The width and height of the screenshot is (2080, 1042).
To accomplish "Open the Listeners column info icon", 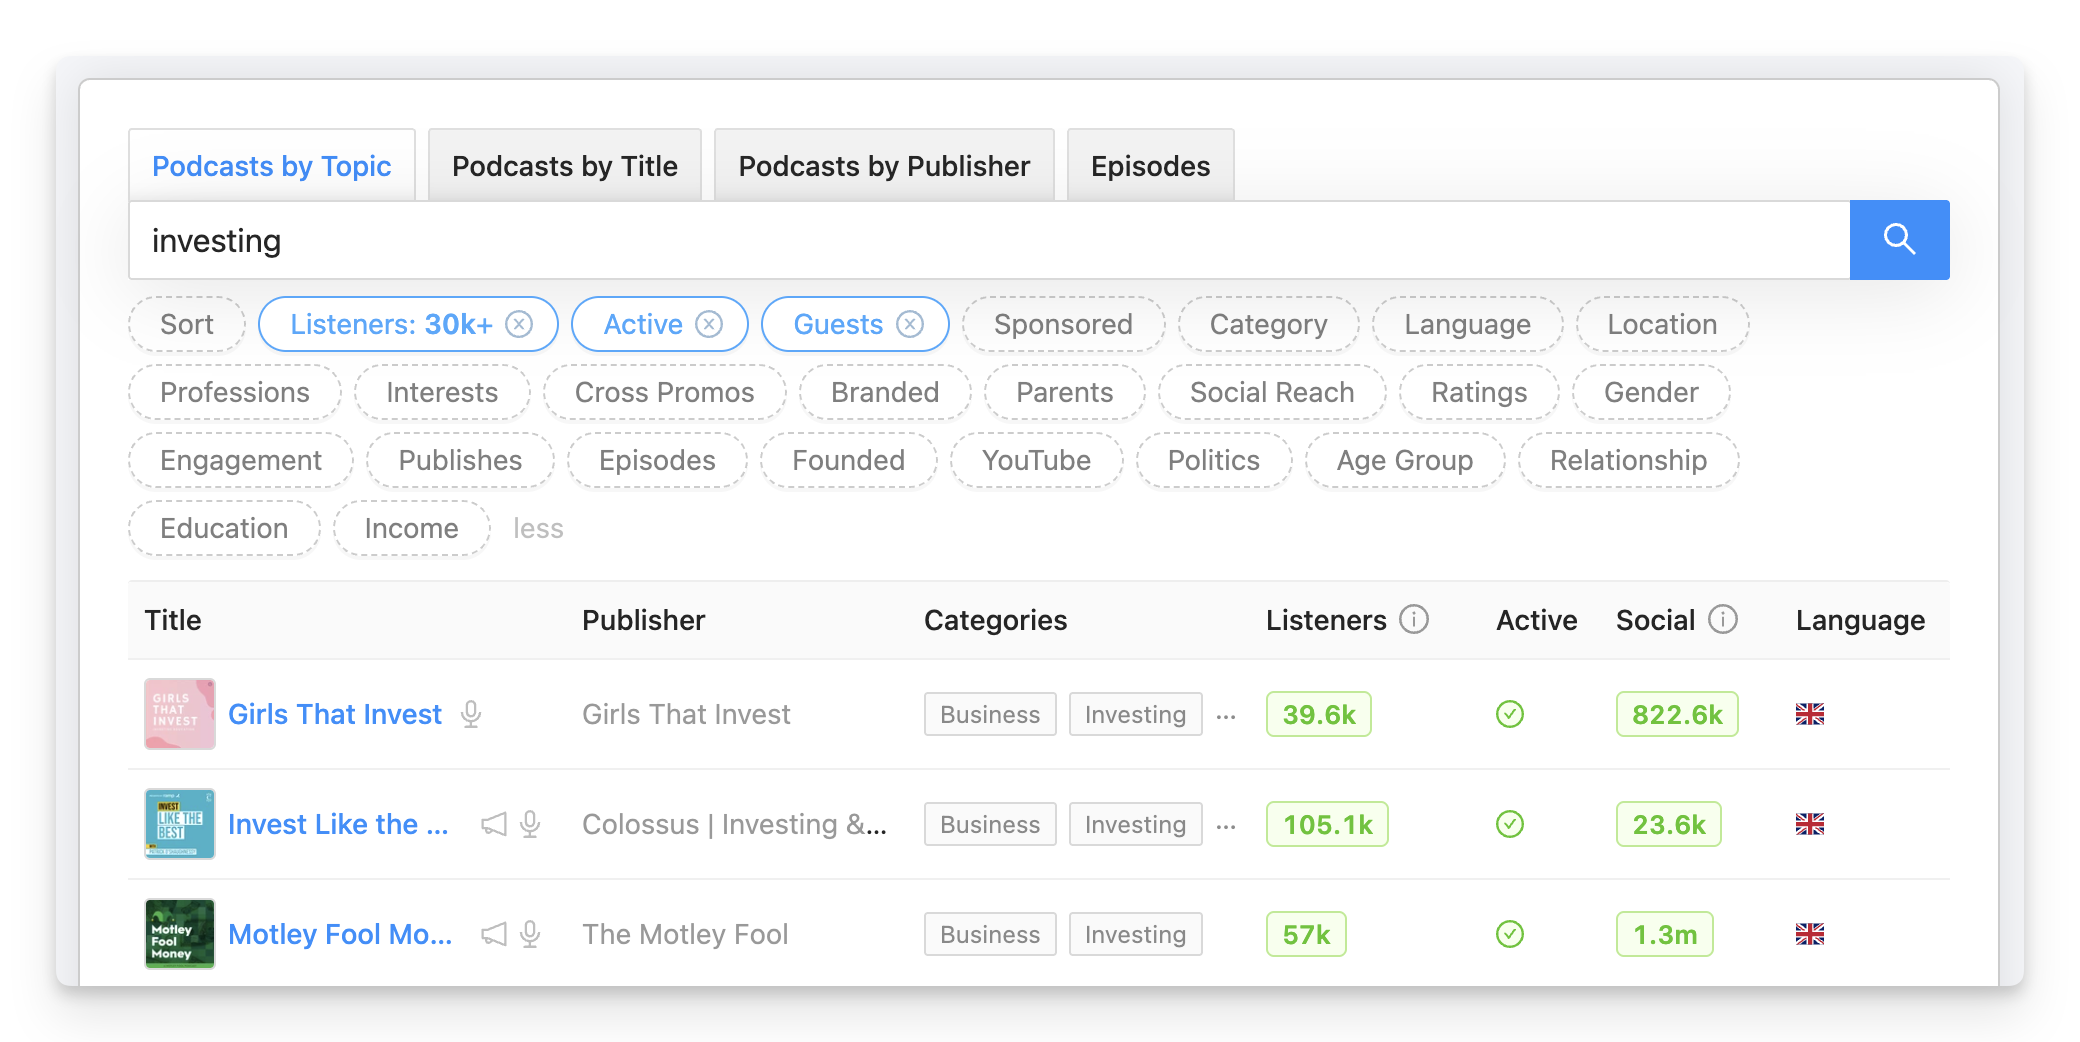I will click(1414, 620).
